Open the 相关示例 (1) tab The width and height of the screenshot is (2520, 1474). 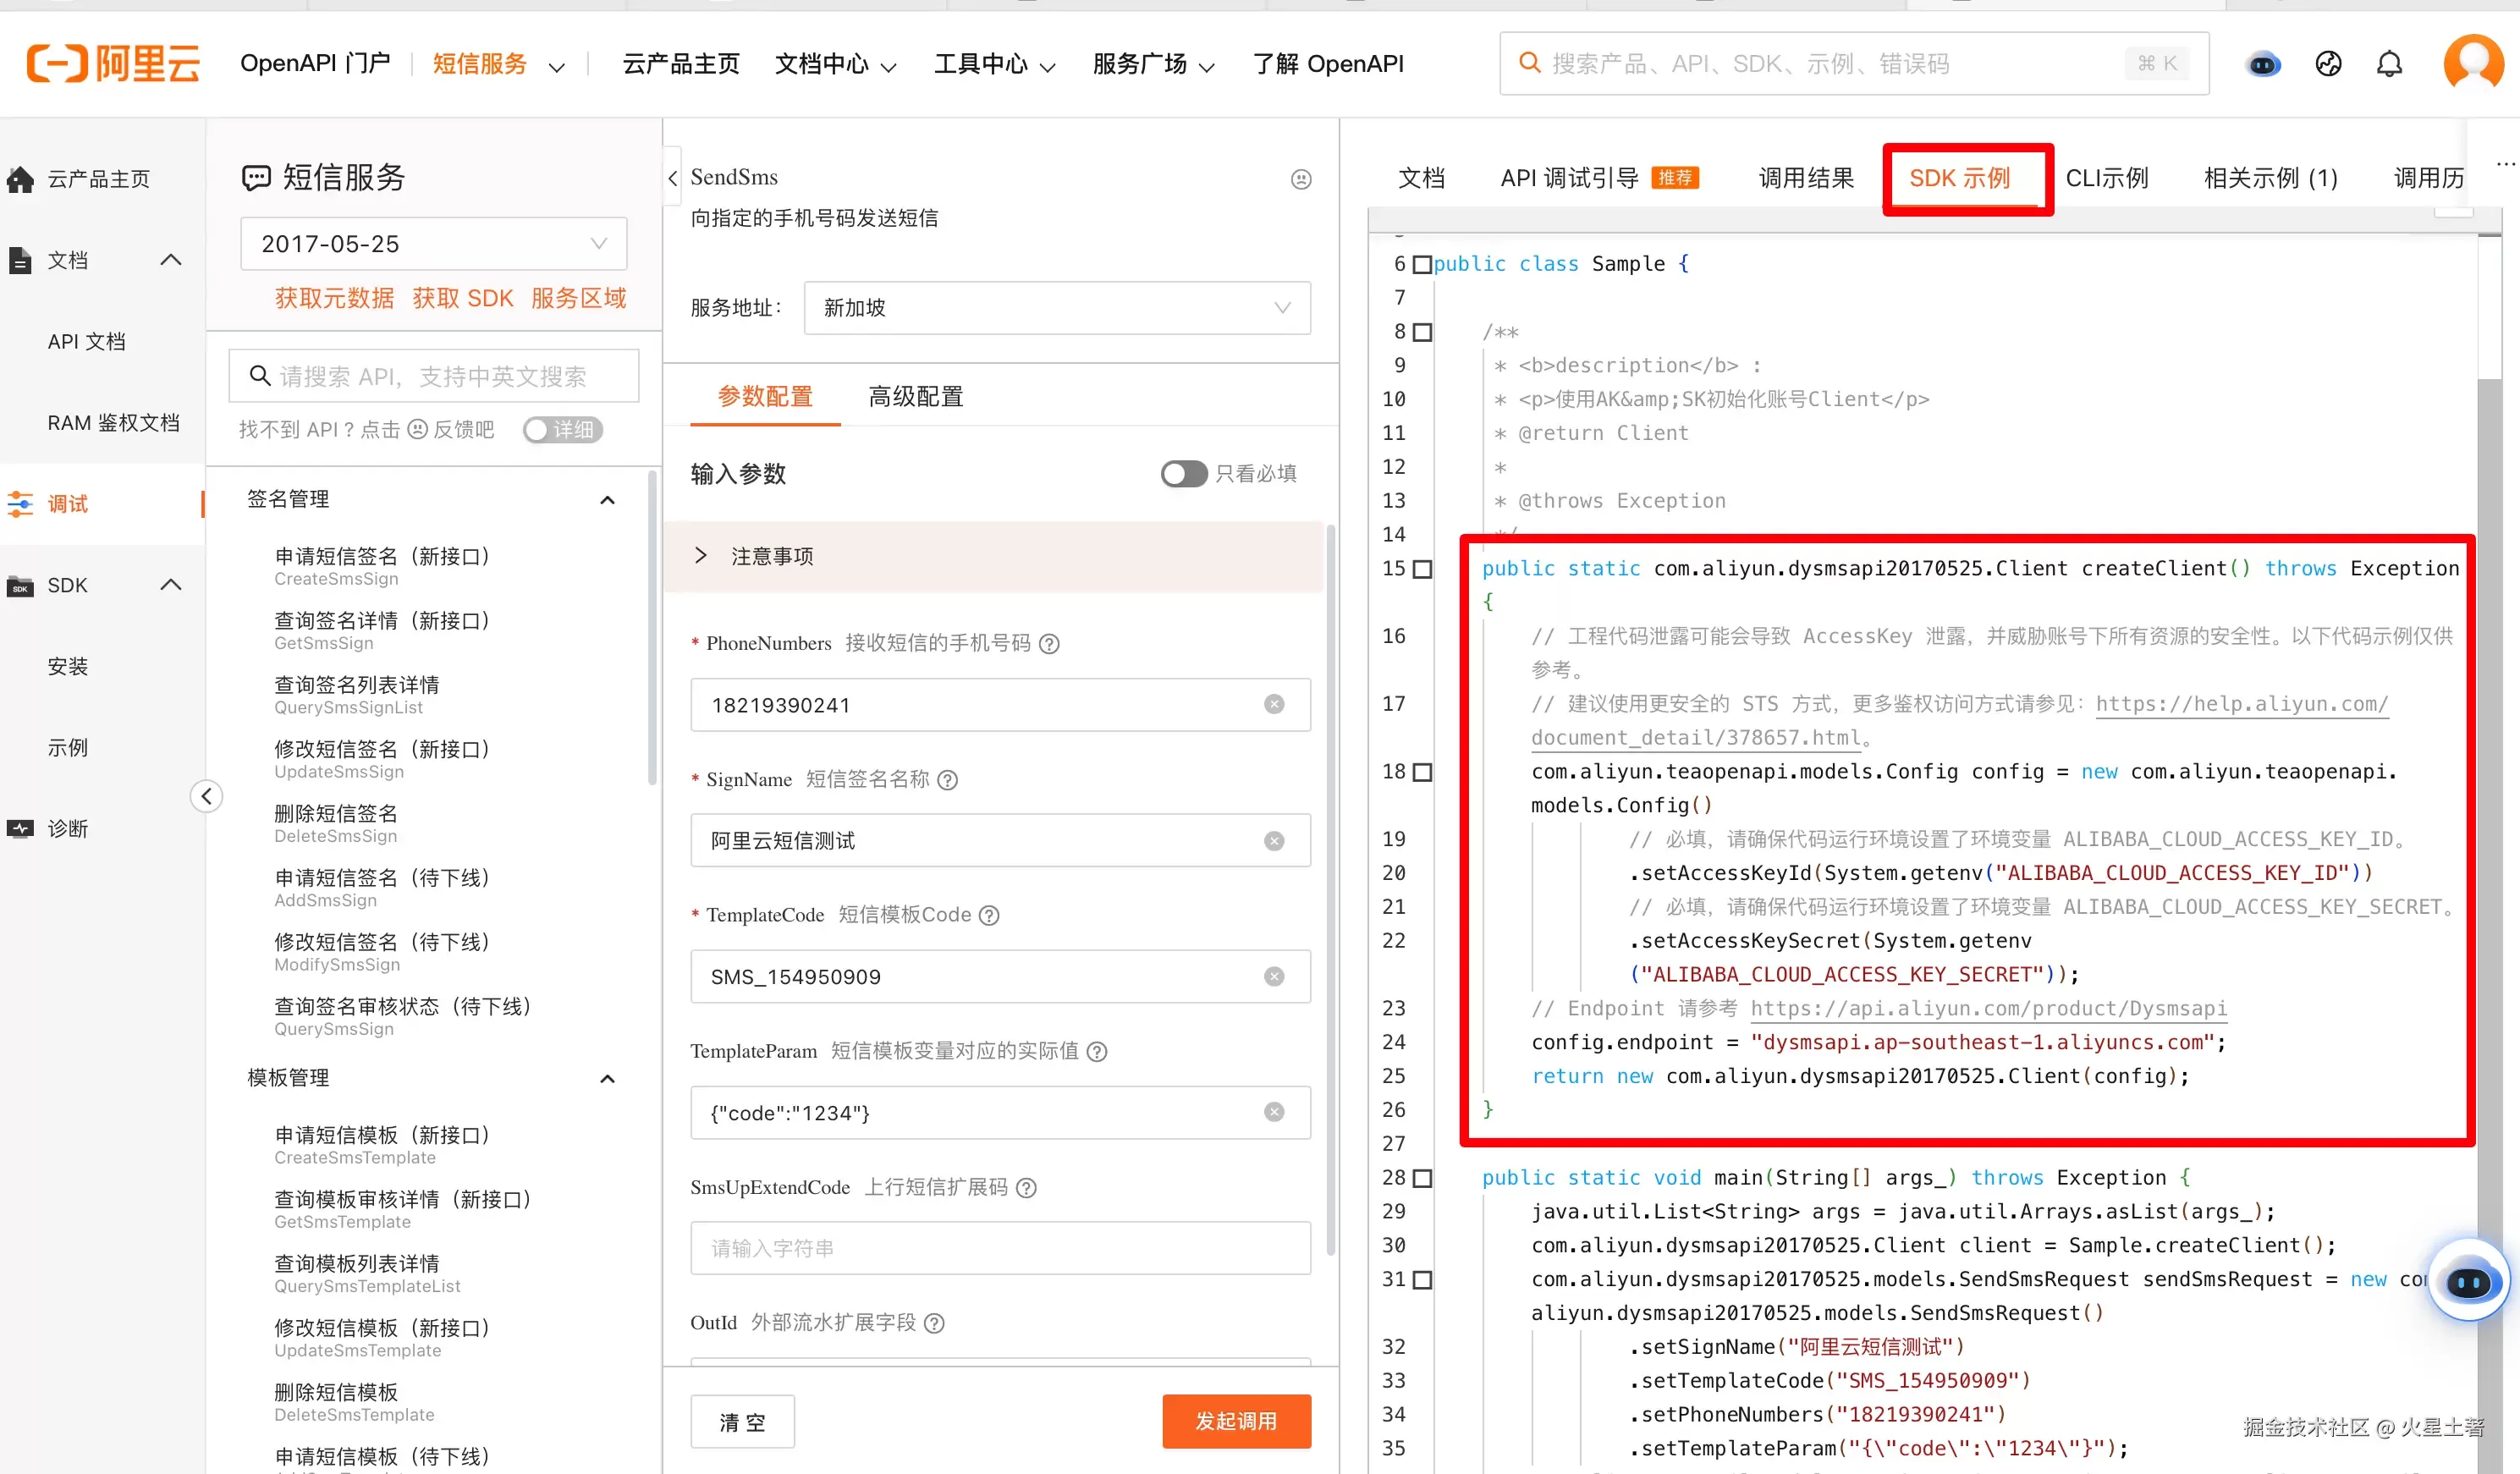(2271, 179)
